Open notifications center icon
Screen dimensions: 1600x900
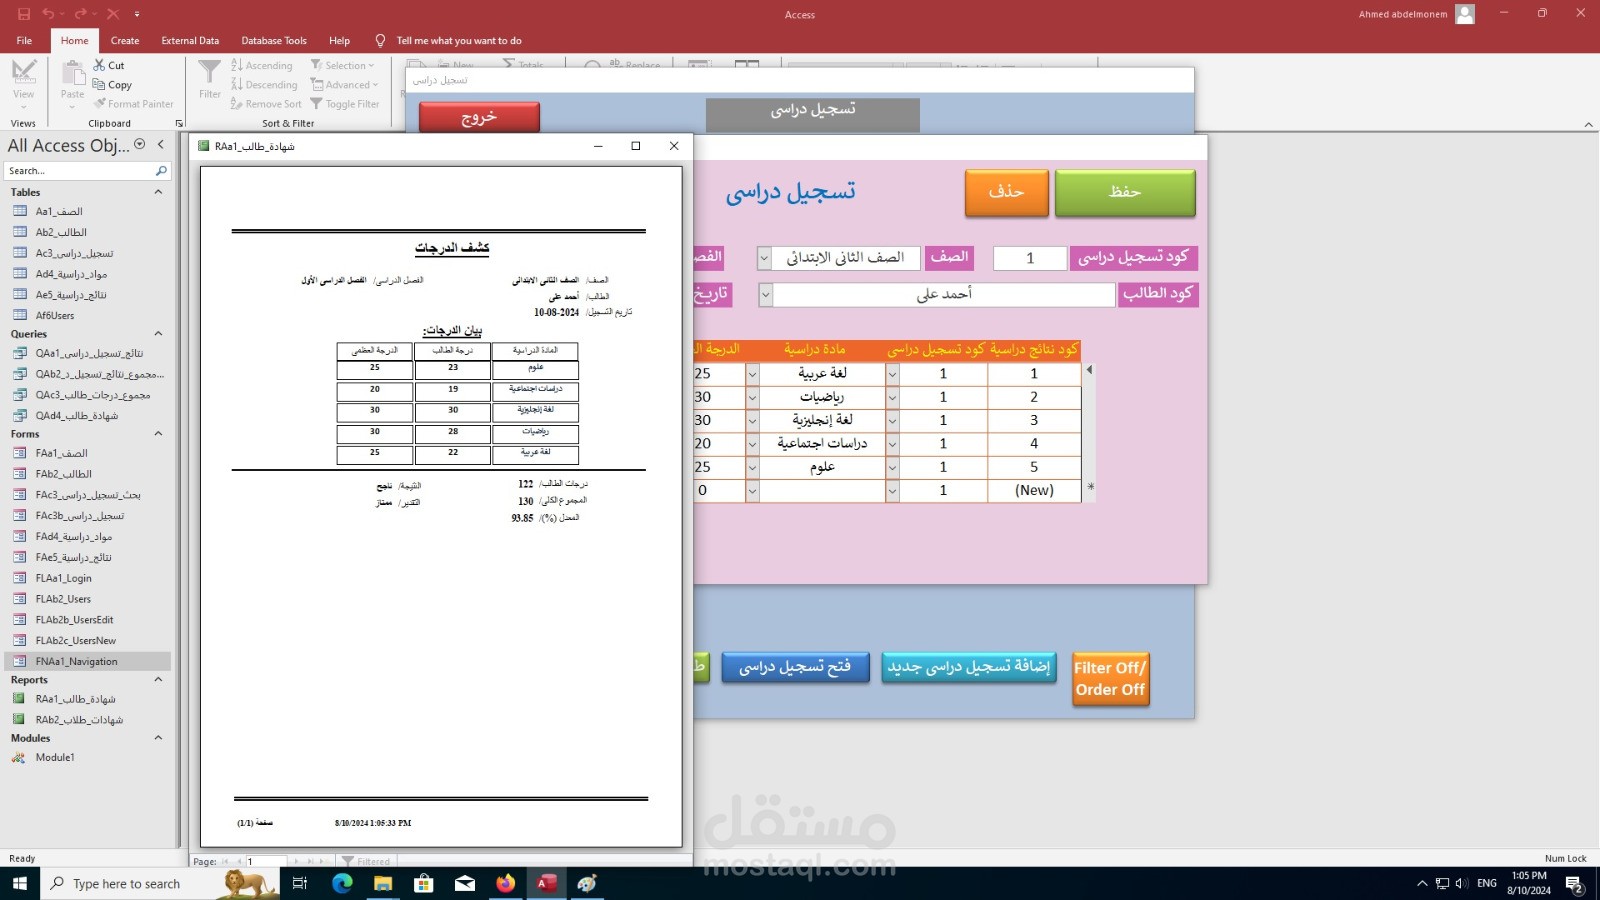[1574, 883]
